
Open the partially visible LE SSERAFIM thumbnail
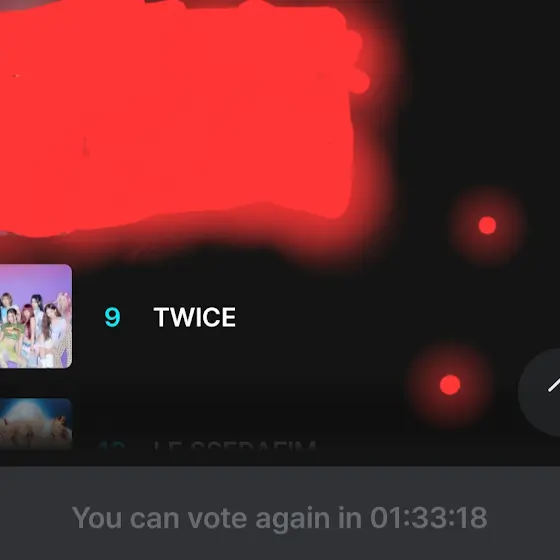click(36, 423)
